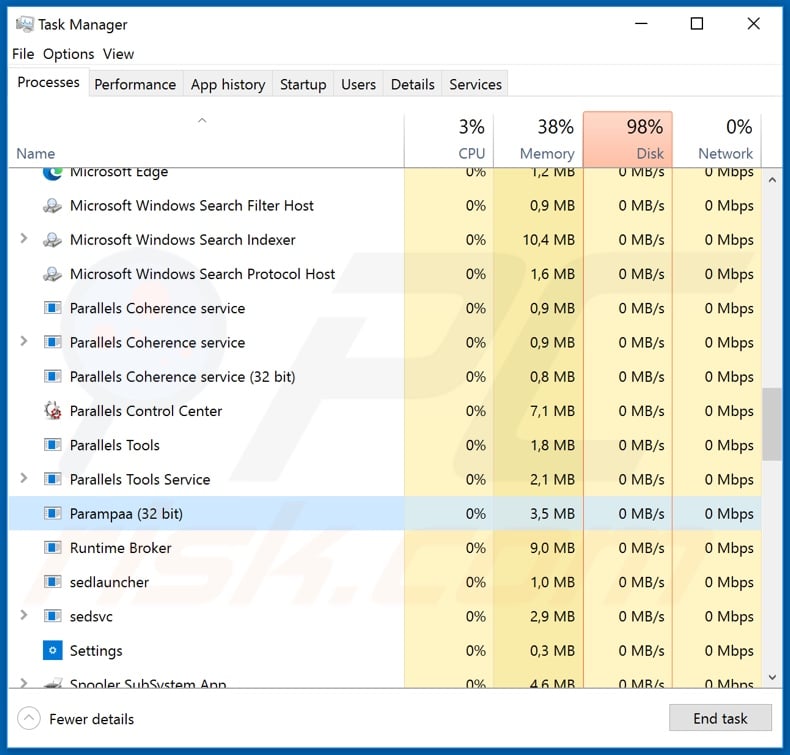Click the Parallels Control Center icon

point(52,411)
